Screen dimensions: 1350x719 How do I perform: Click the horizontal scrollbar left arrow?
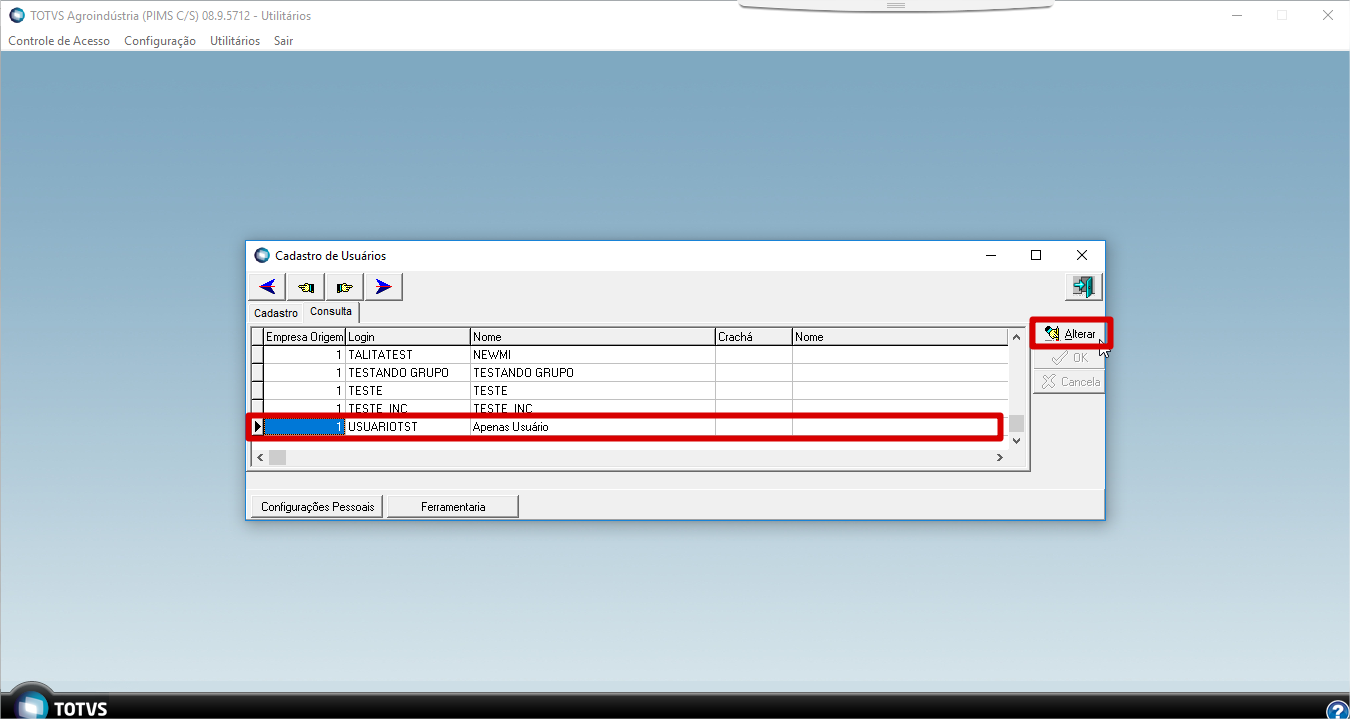pyautogui.click(x=260, y=457)
